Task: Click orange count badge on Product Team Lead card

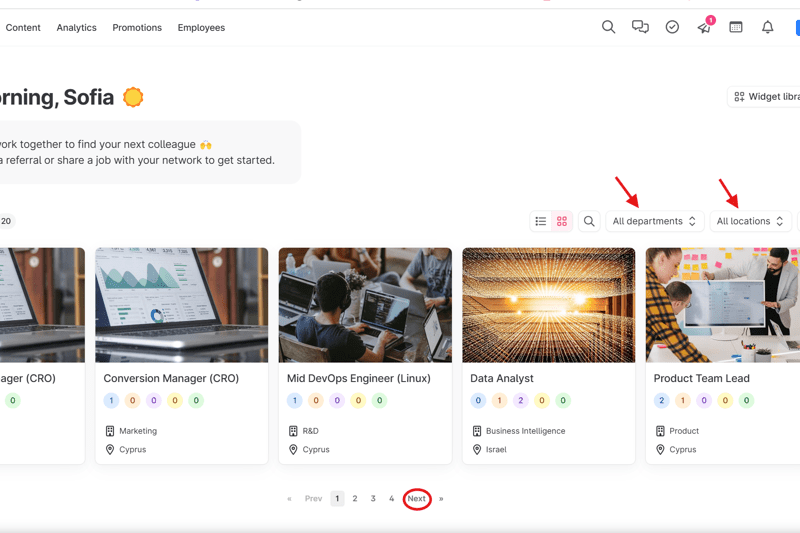Action: (683, 400)
